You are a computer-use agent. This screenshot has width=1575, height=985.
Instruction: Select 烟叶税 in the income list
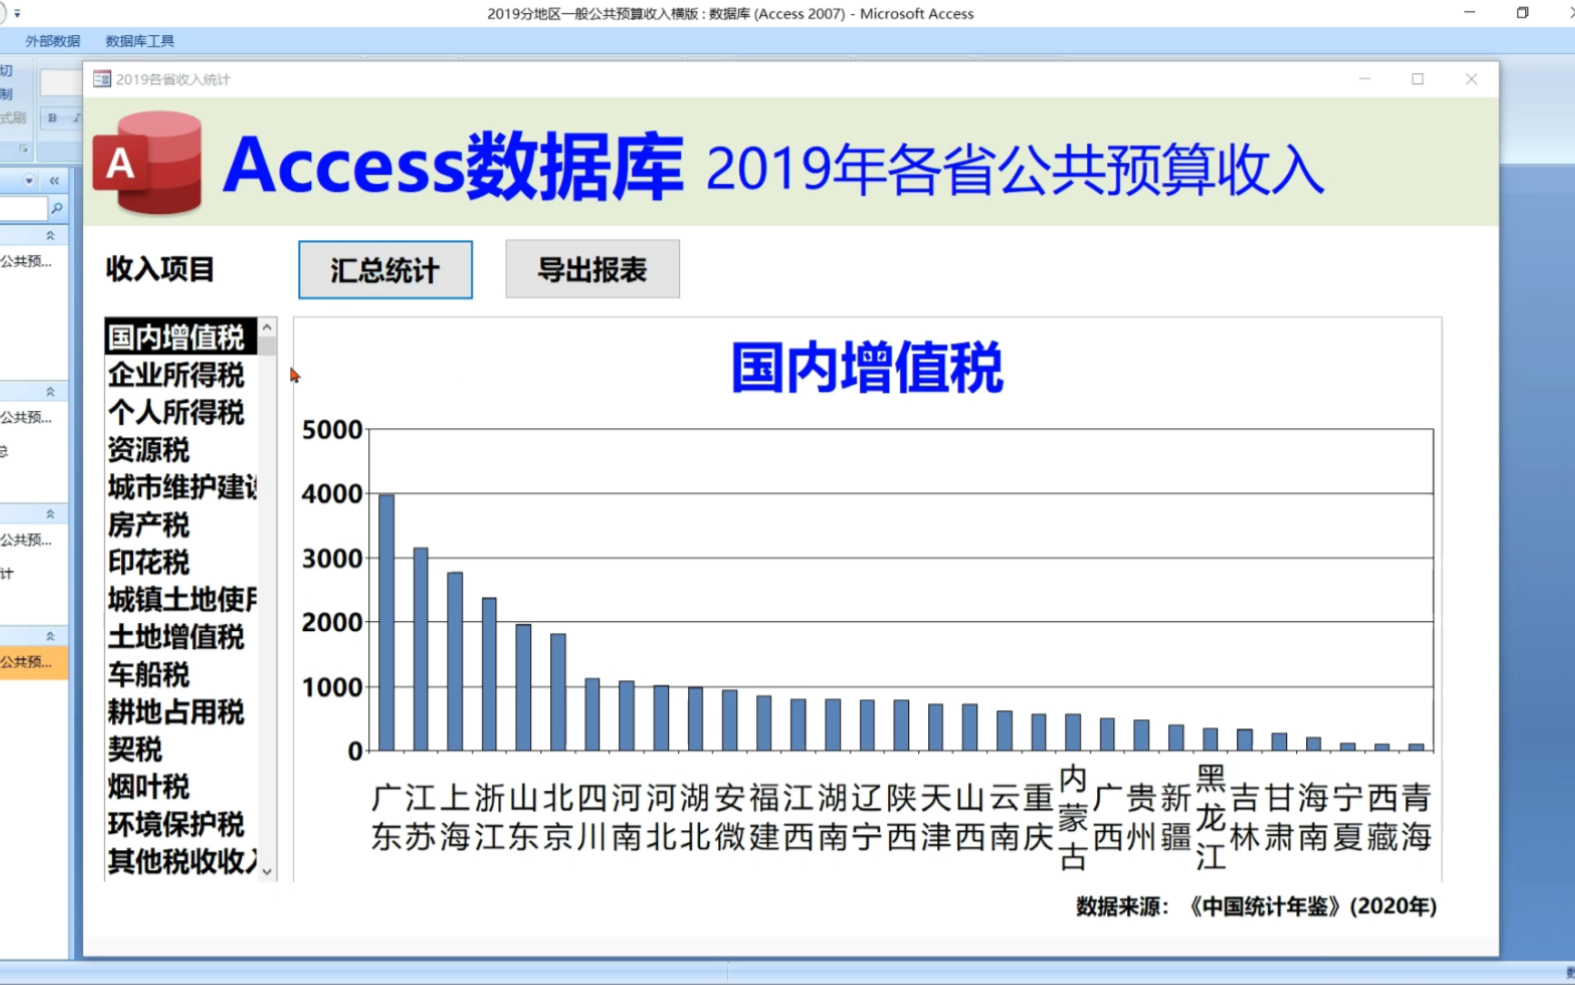click(x=181, y=787)
